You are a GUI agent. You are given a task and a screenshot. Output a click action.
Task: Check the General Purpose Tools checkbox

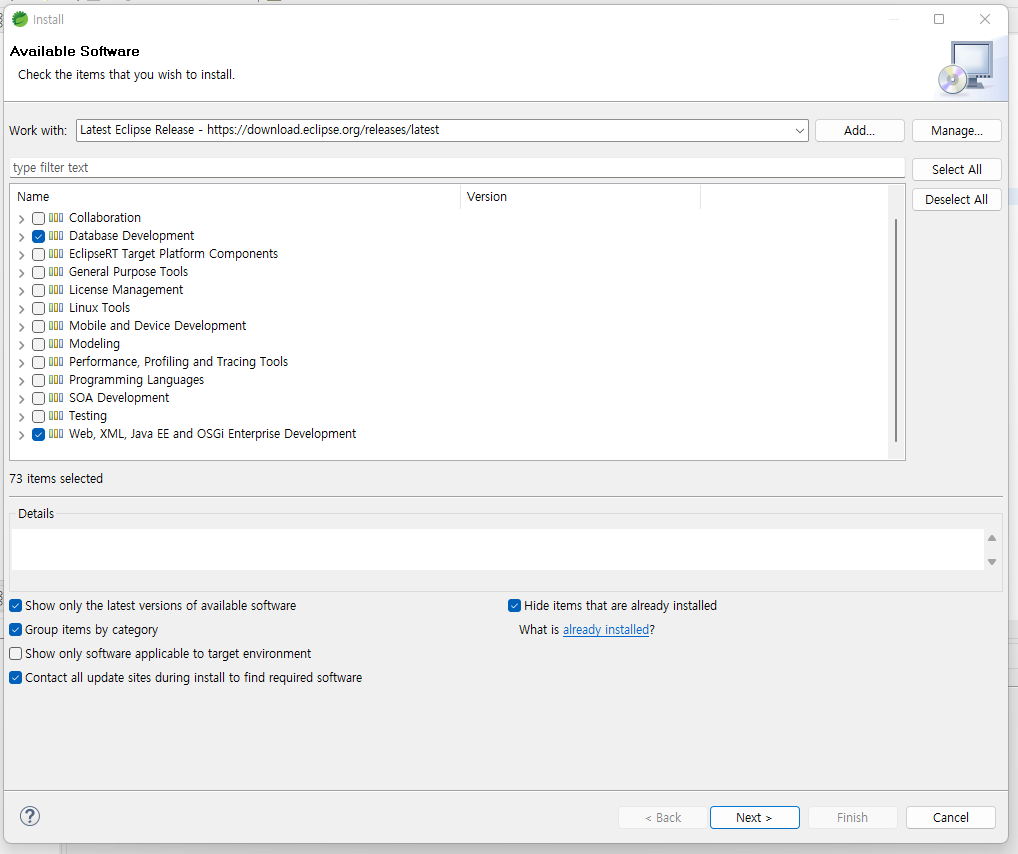tap(38, 272)
